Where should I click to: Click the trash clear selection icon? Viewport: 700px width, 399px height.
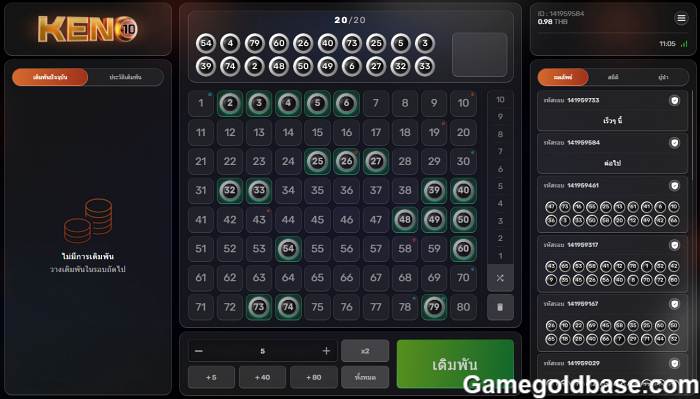pos(500,307)
